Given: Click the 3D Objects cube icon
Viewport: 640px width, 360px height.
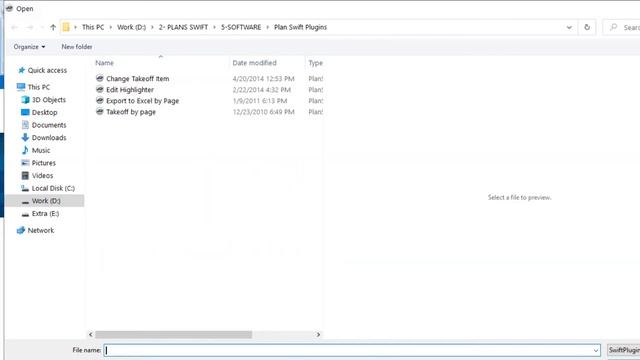Looking at the screenshot, I should pos(25,100).
